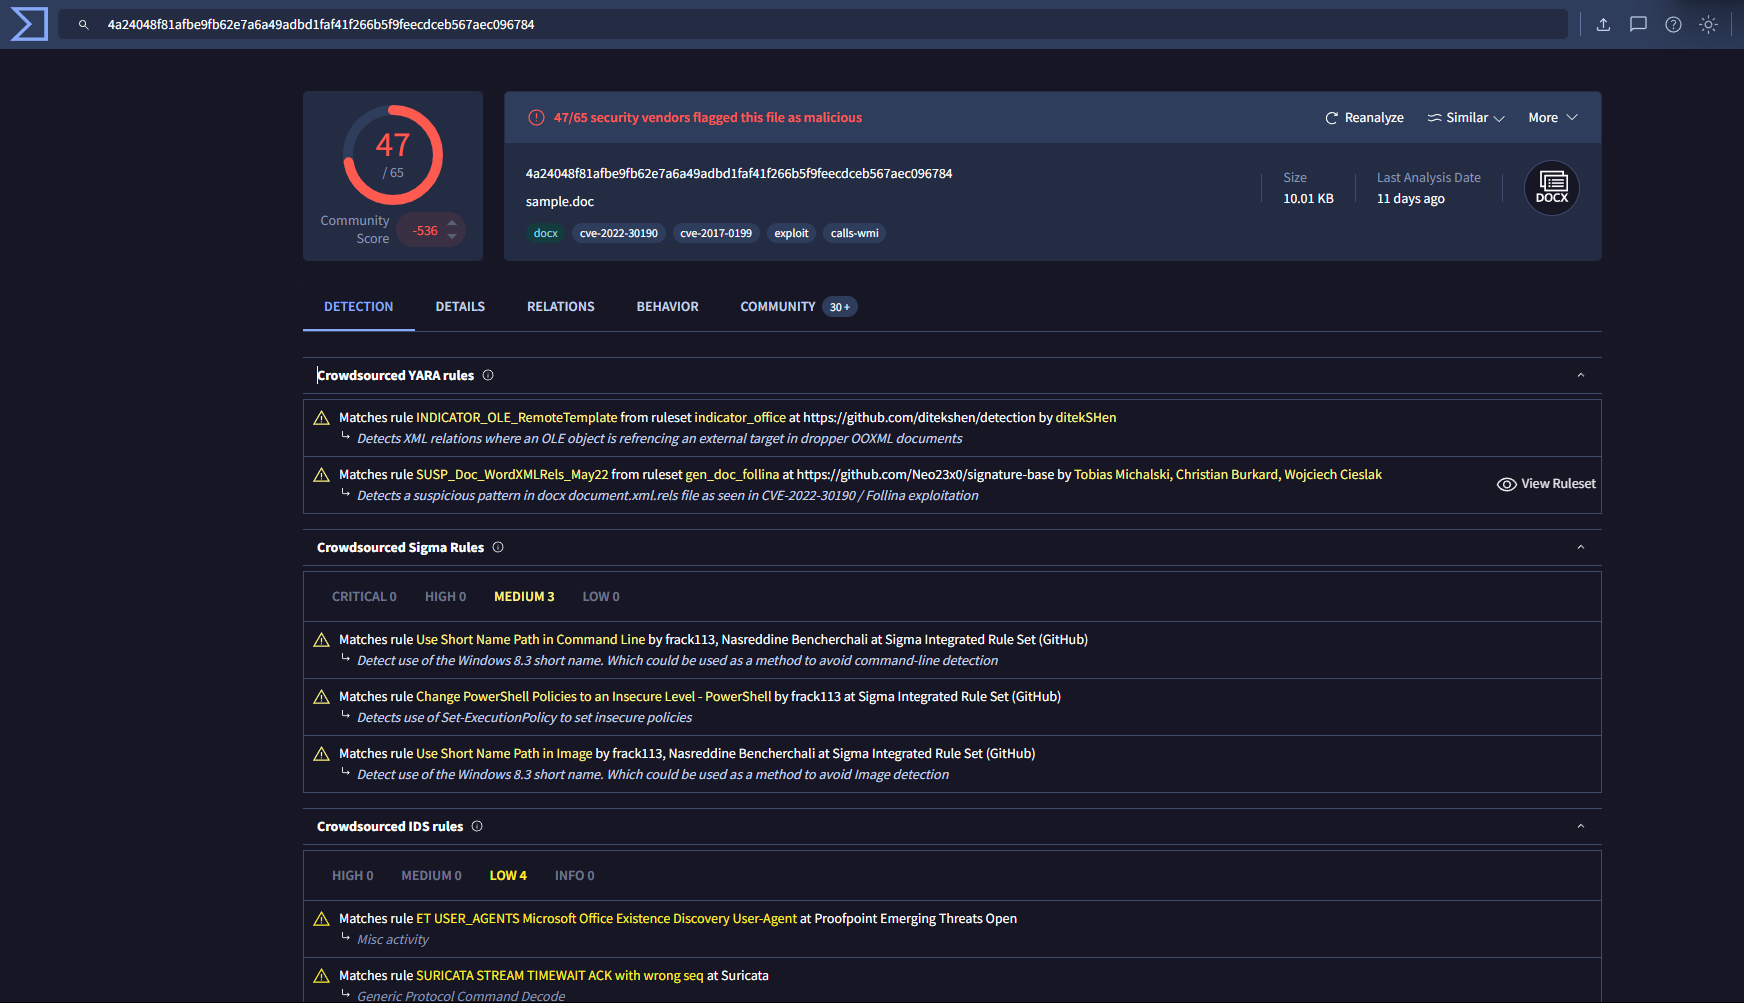Click the cve-2017-0199 tag
This screenshot has height=1003, width=1744.
[x=716, y=234]
